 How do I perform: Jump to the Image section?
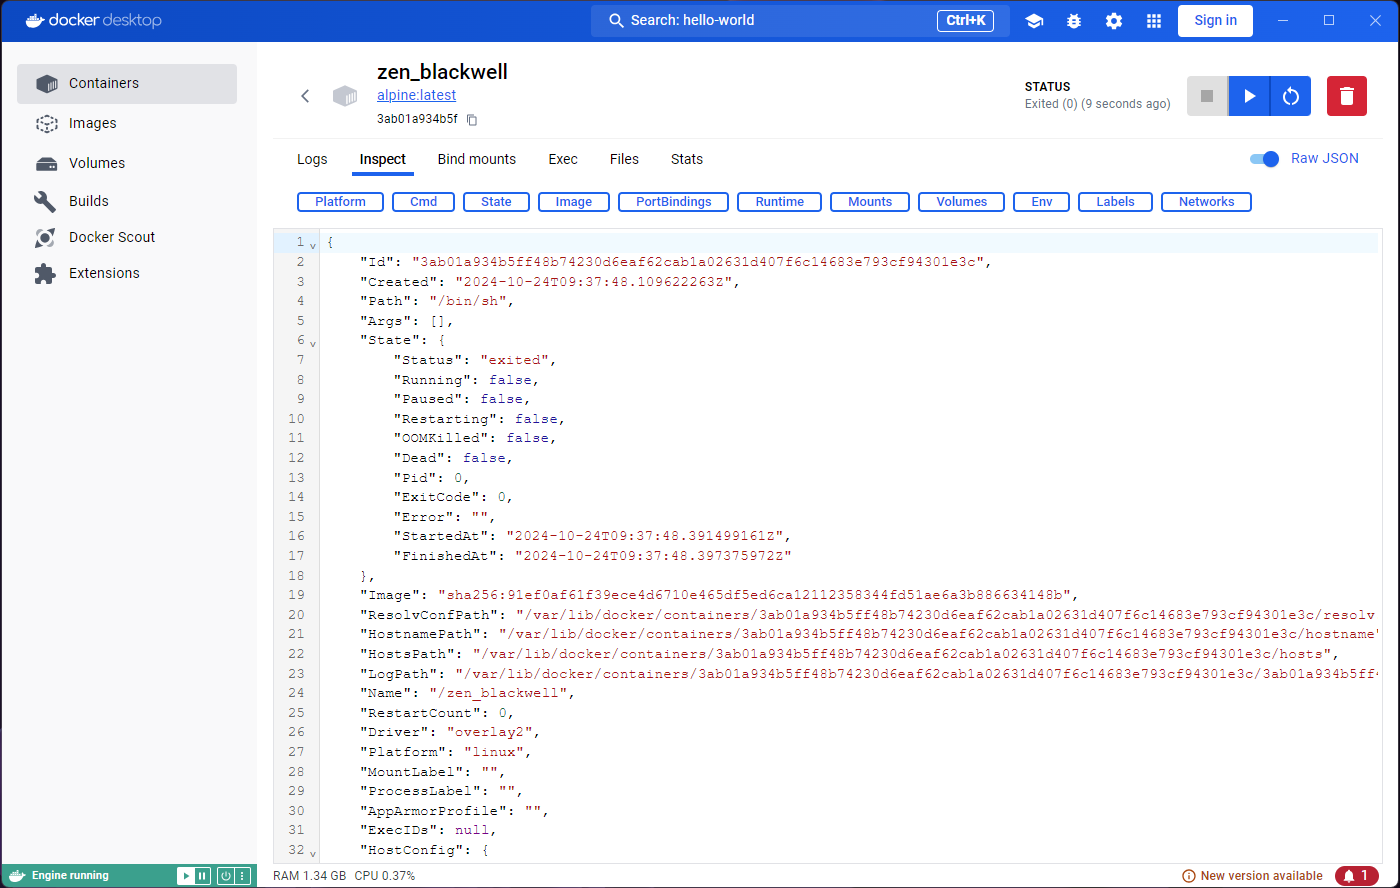pos(574,202)
